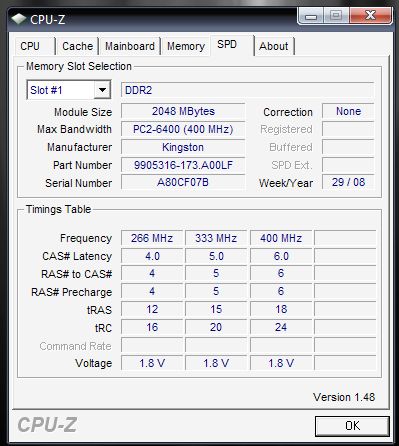Click the RAS# Precharge label
The height and width of the screenshot is (446, 399).
pos(71,292)
